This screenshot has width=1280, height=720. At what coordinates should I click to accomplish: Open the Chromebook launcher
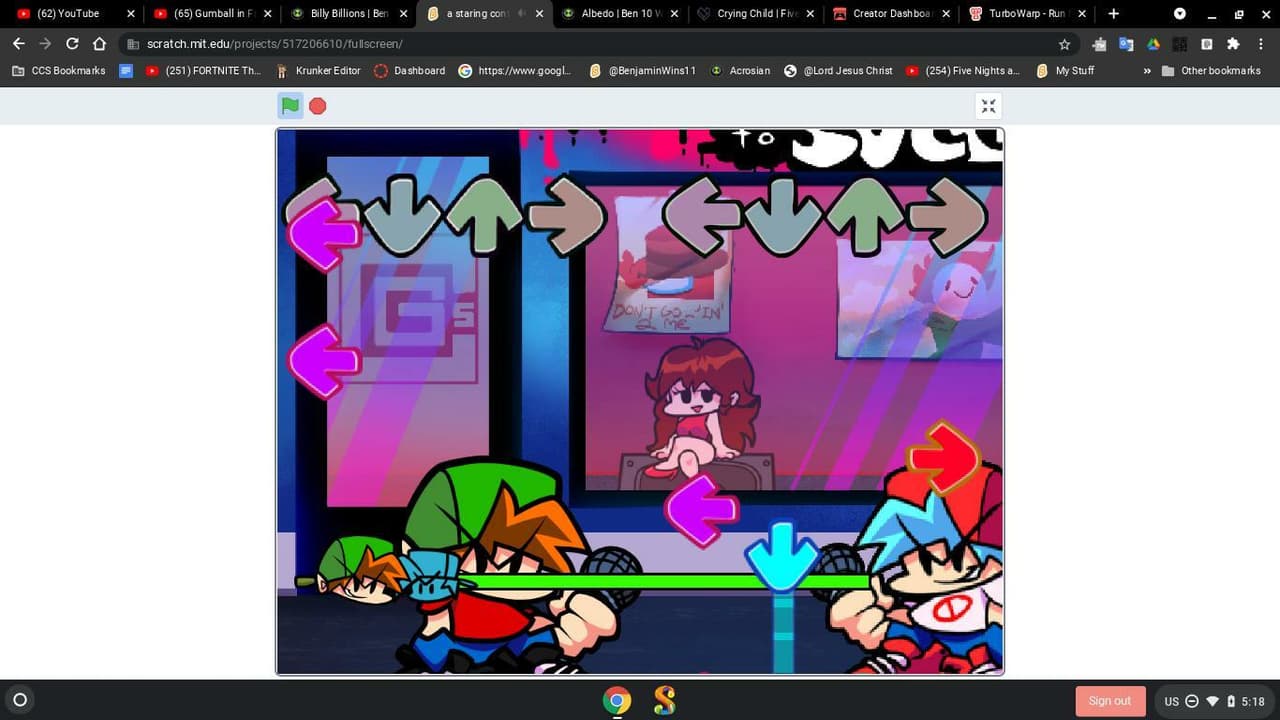(x=19, y=700)
